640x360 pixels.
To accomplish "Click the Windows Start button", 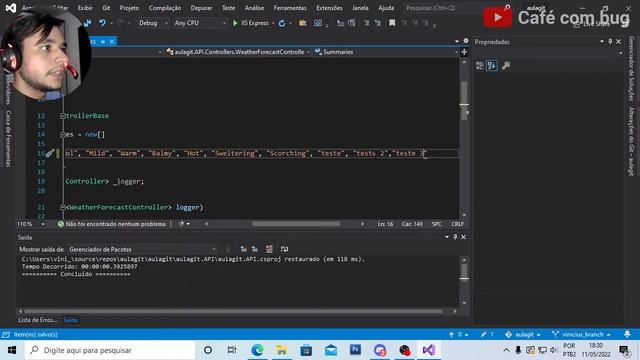I will (x=12, y=350).
